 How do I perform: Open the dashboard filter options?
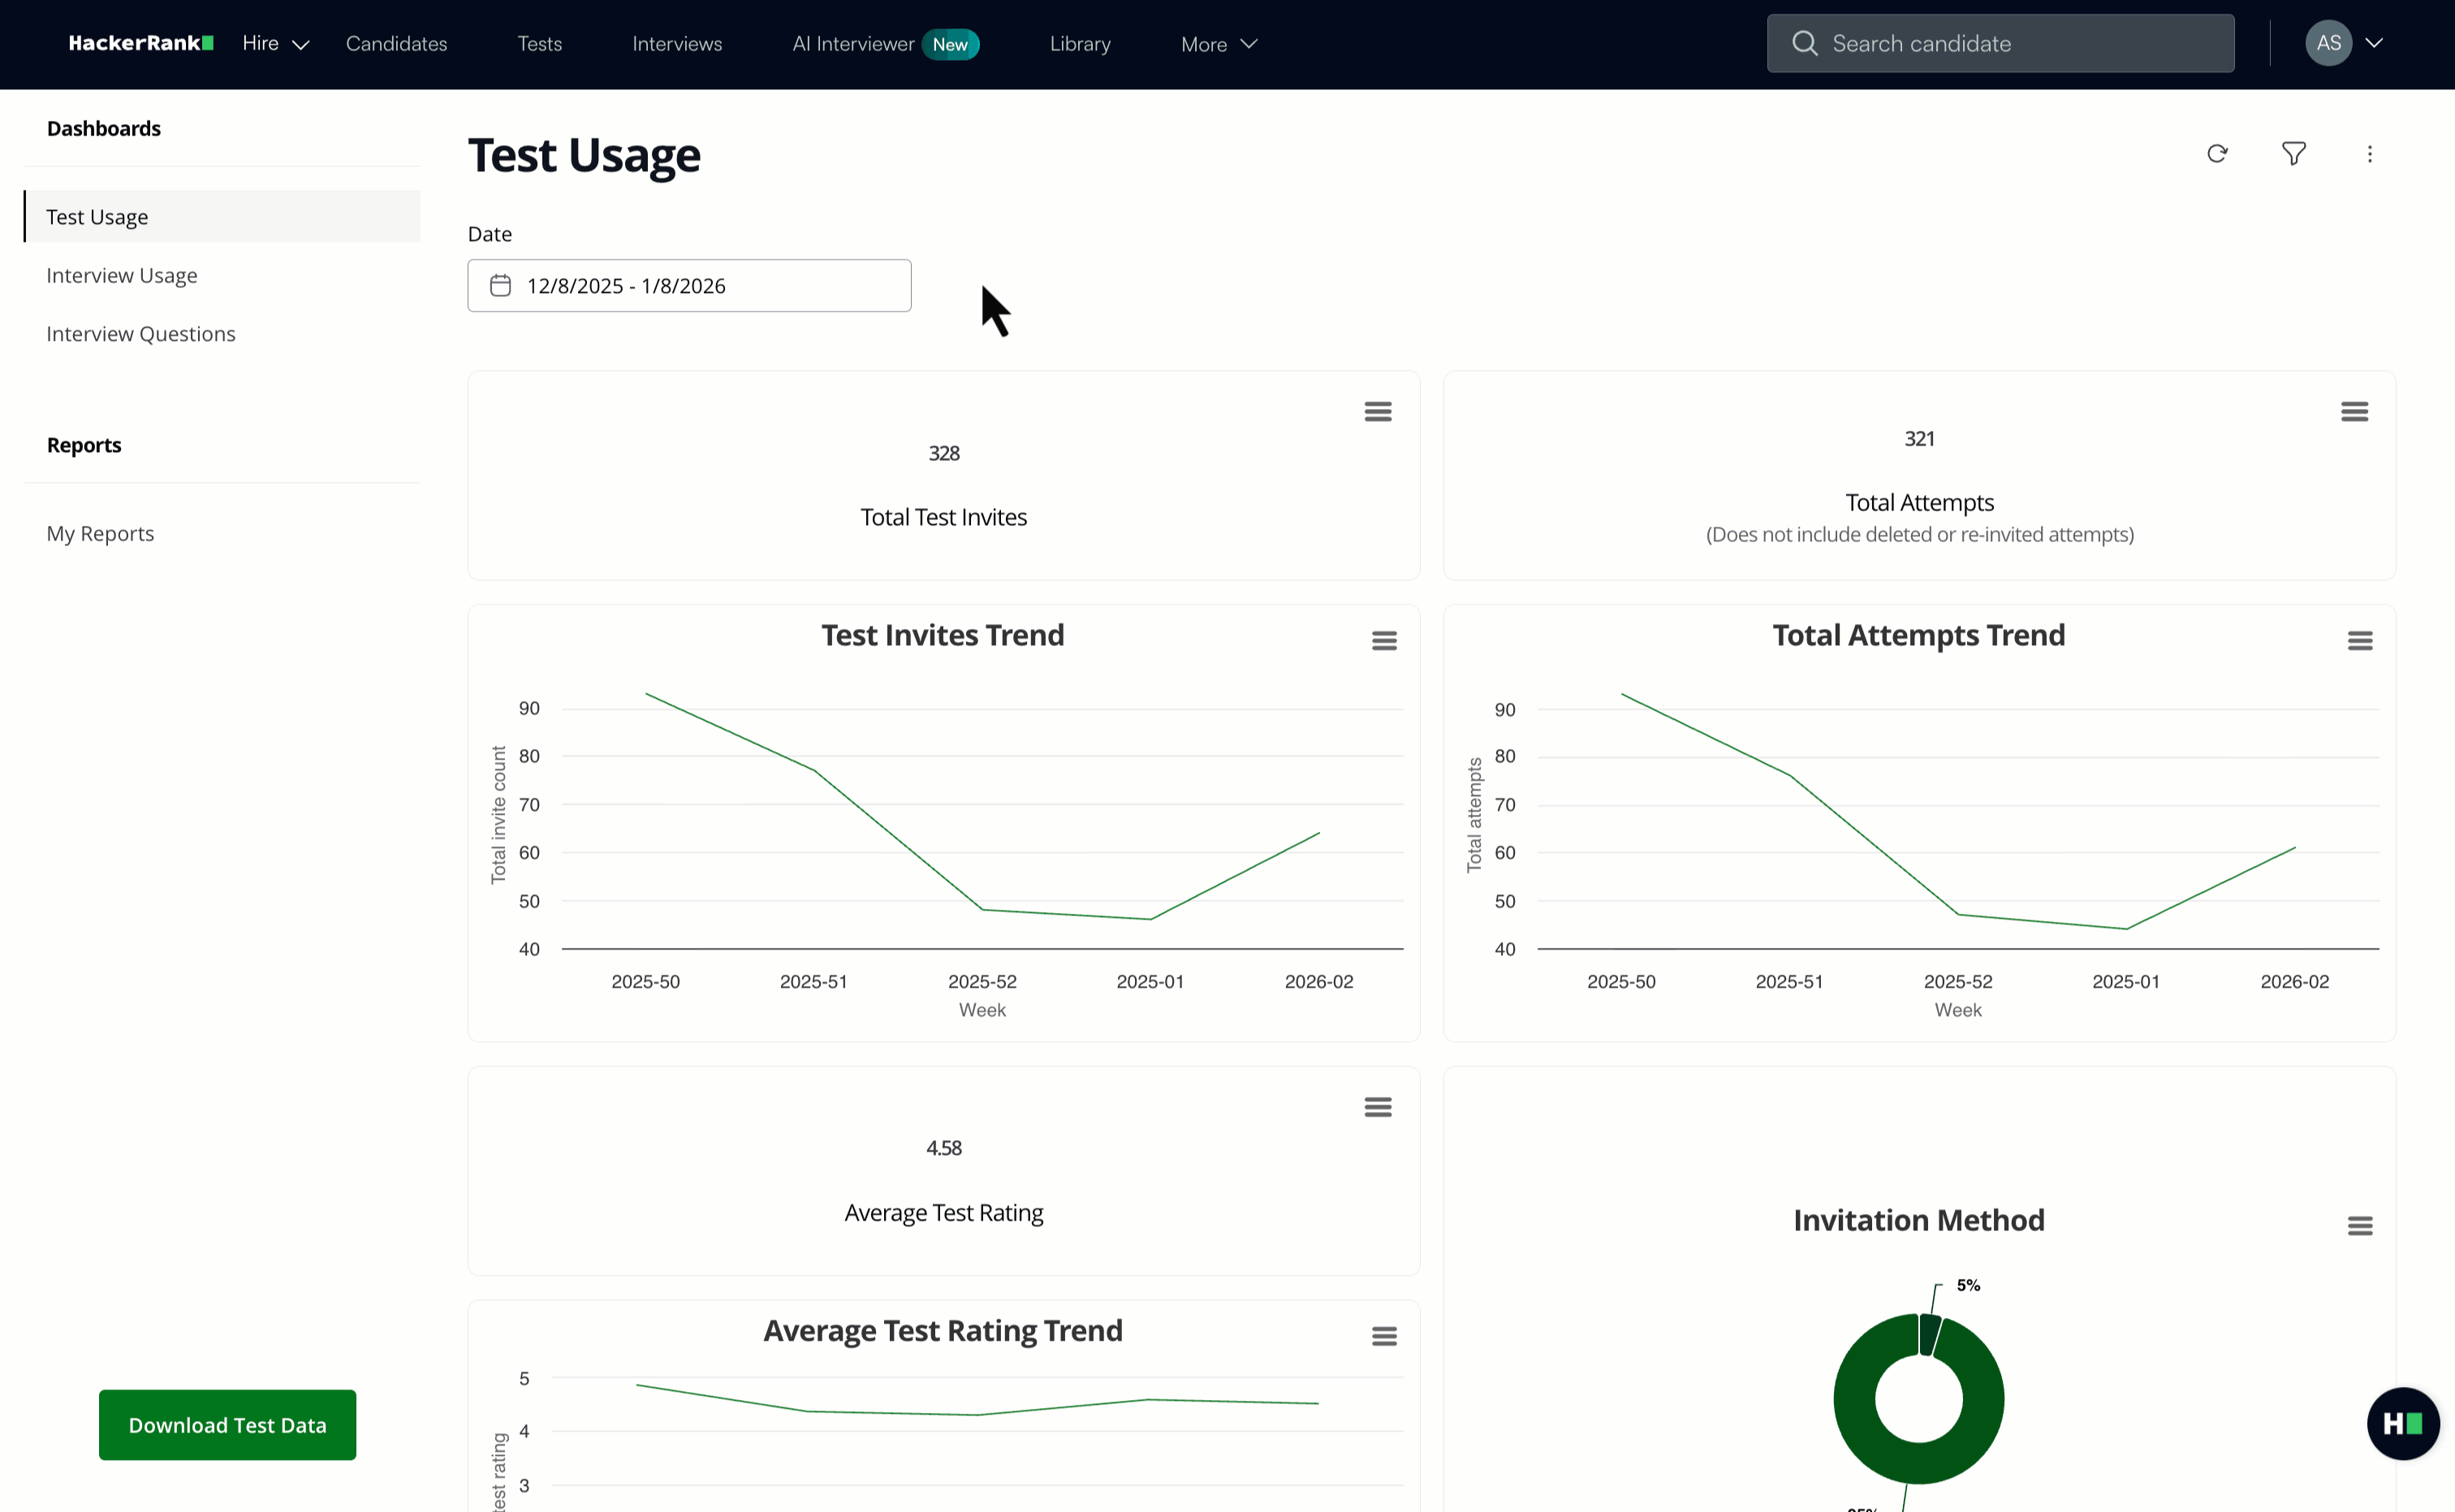(2294, 153)
